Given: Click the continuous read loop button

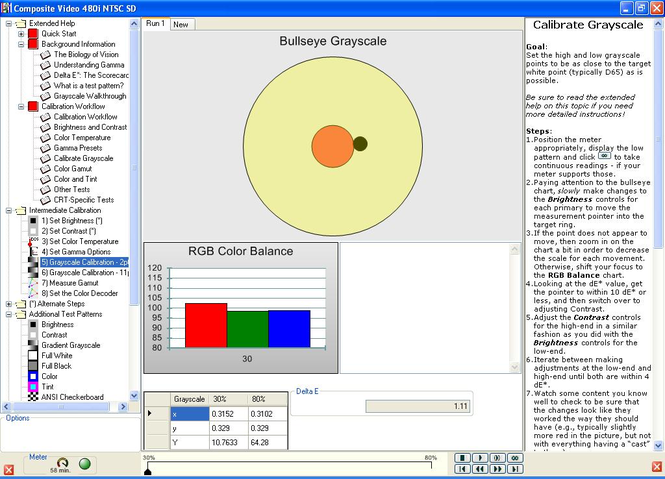Looking at the screenshot, I should click(x=515, y=457).
